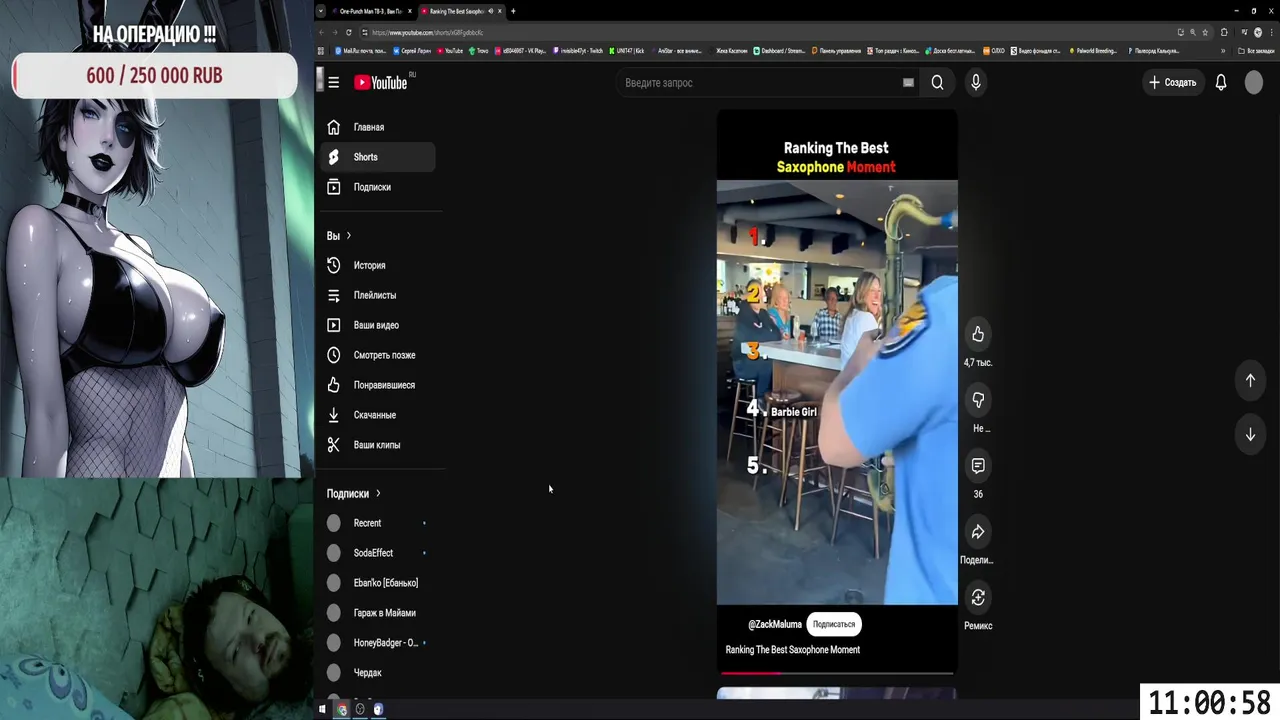The image size is (1280, 720).
Task: Open the Dashboard / Stream bookmark
Action: click(779, 50)
